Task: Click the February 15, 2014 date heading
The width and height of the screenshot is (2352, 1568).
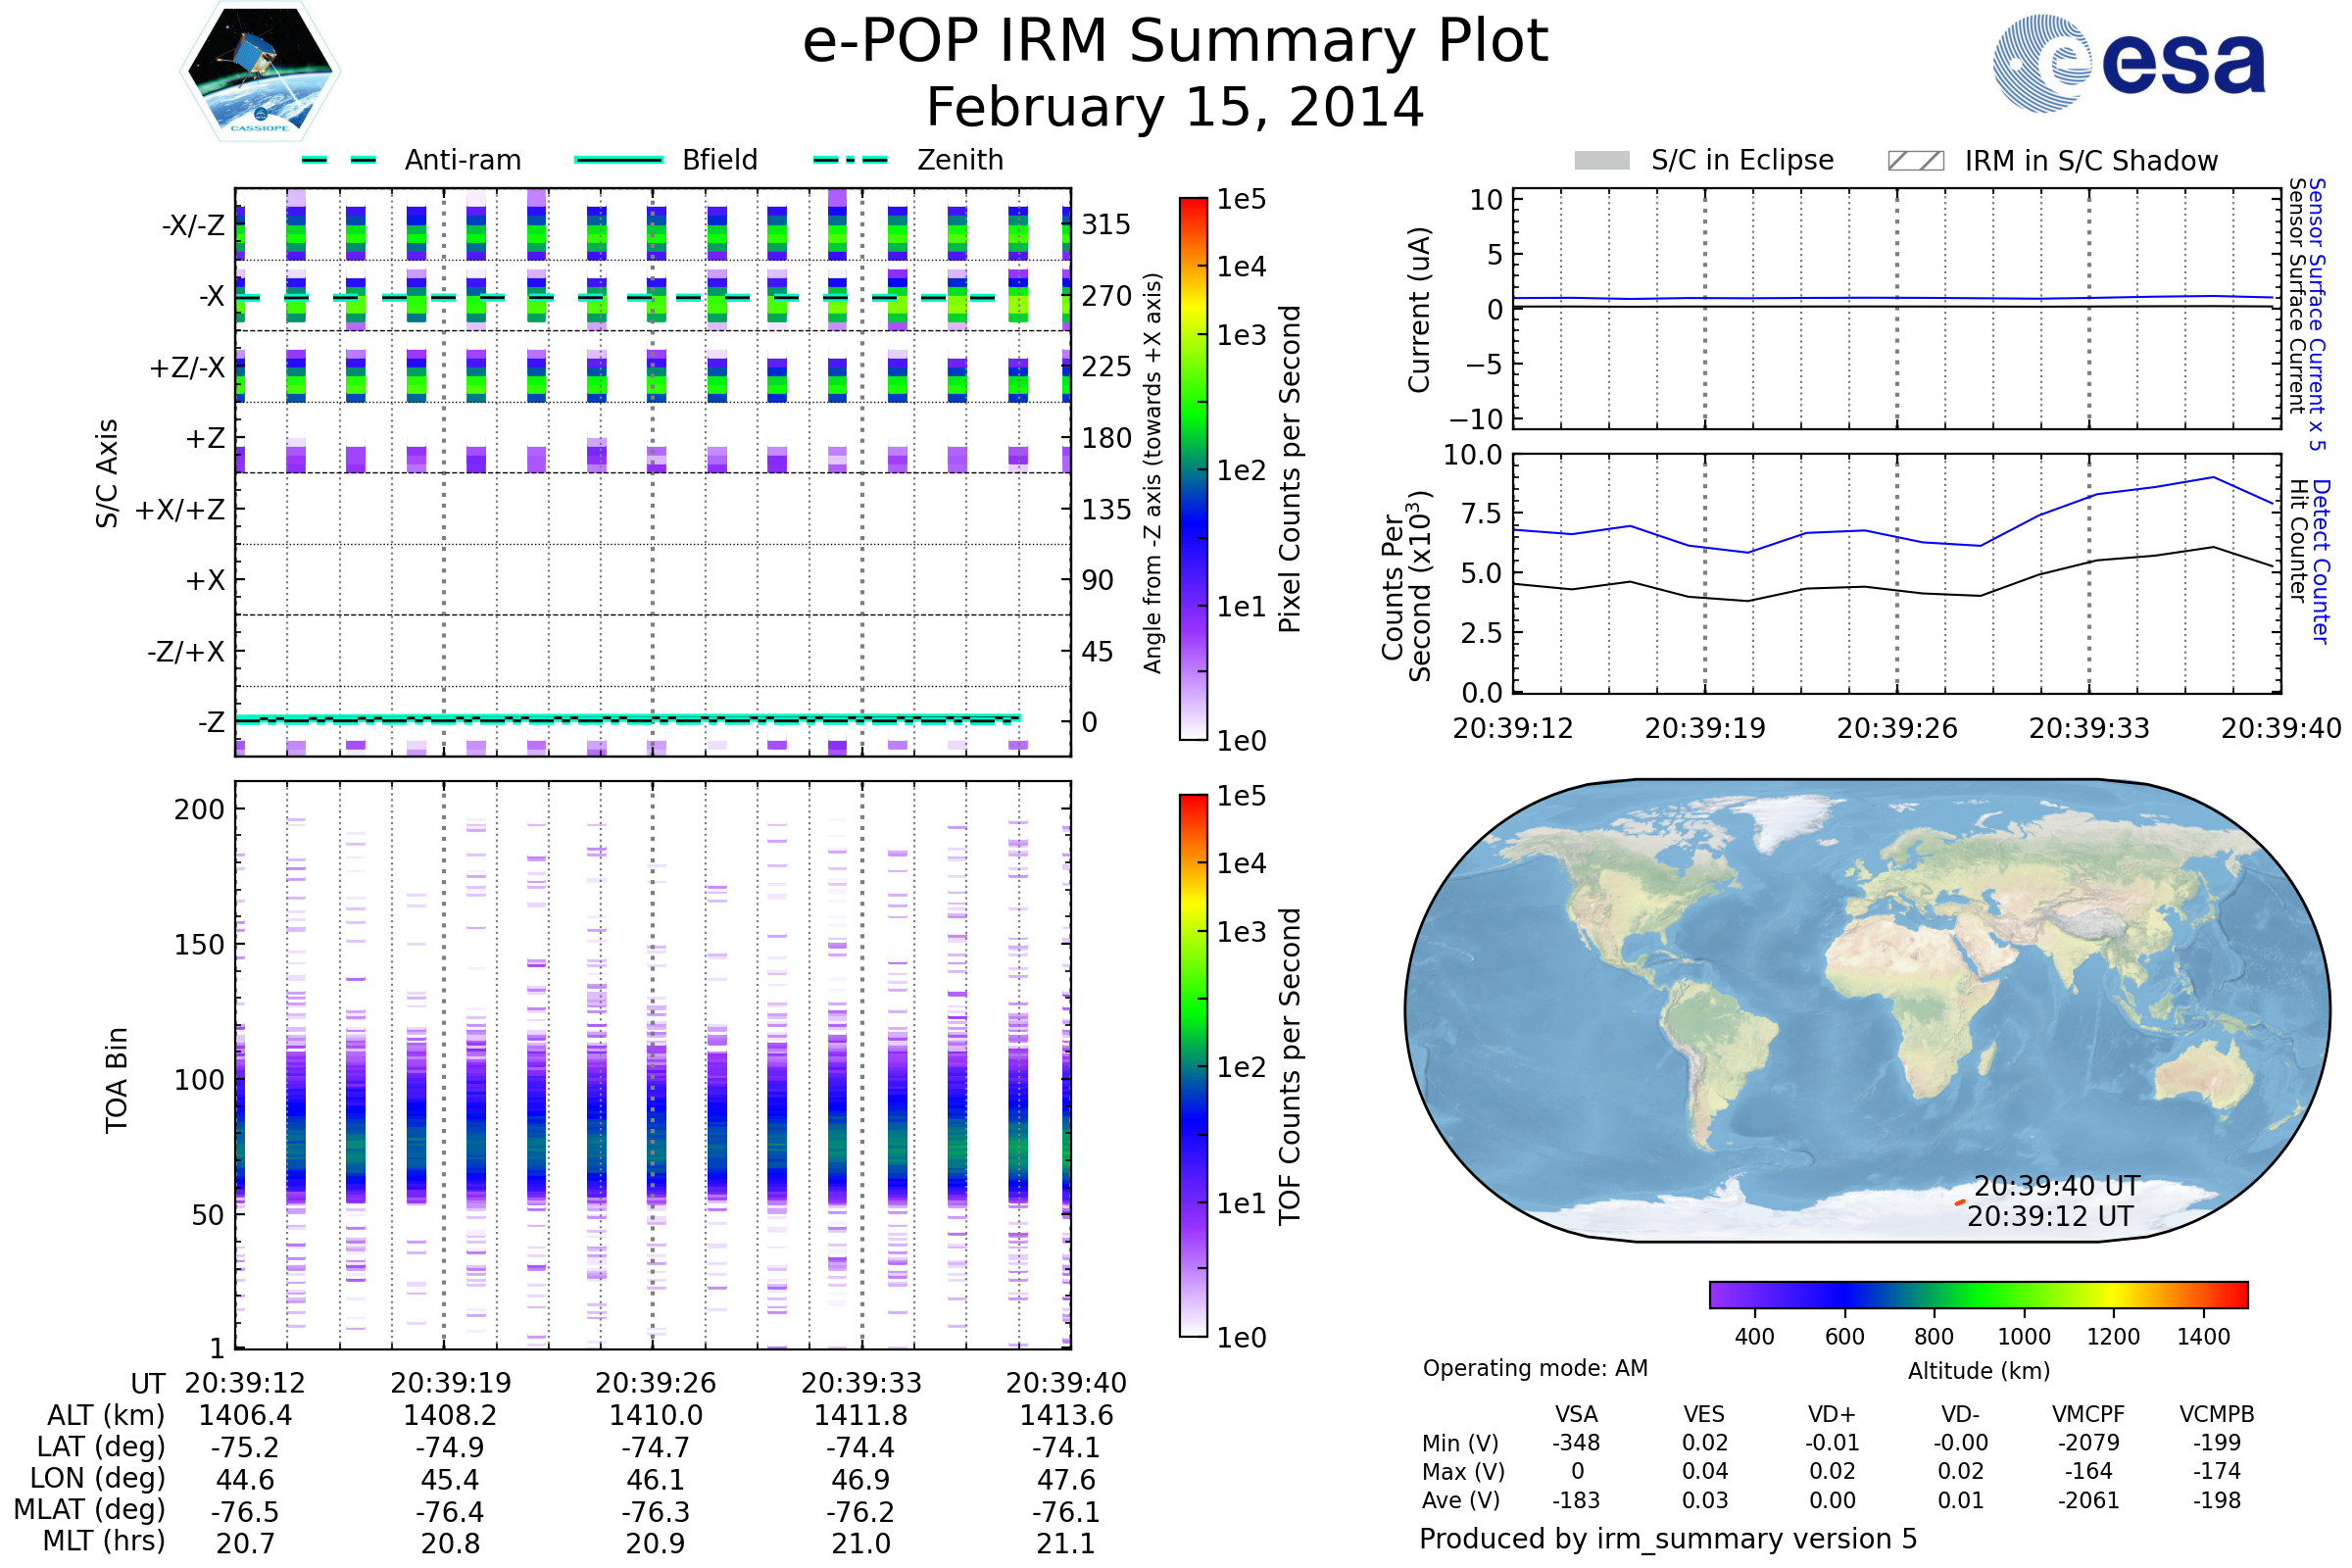Action: pos(1175,108)
